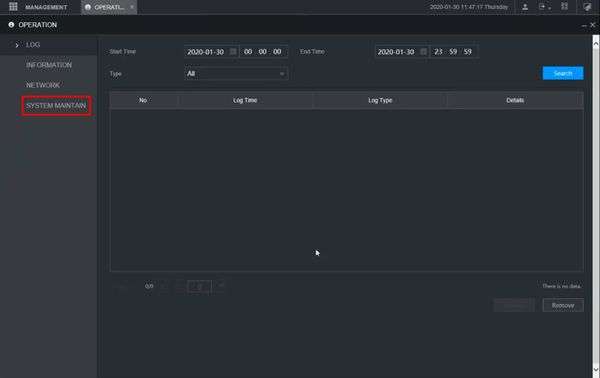Click the Remove button below the table
The width and height of the screenshot is (600, 378).
563,305
